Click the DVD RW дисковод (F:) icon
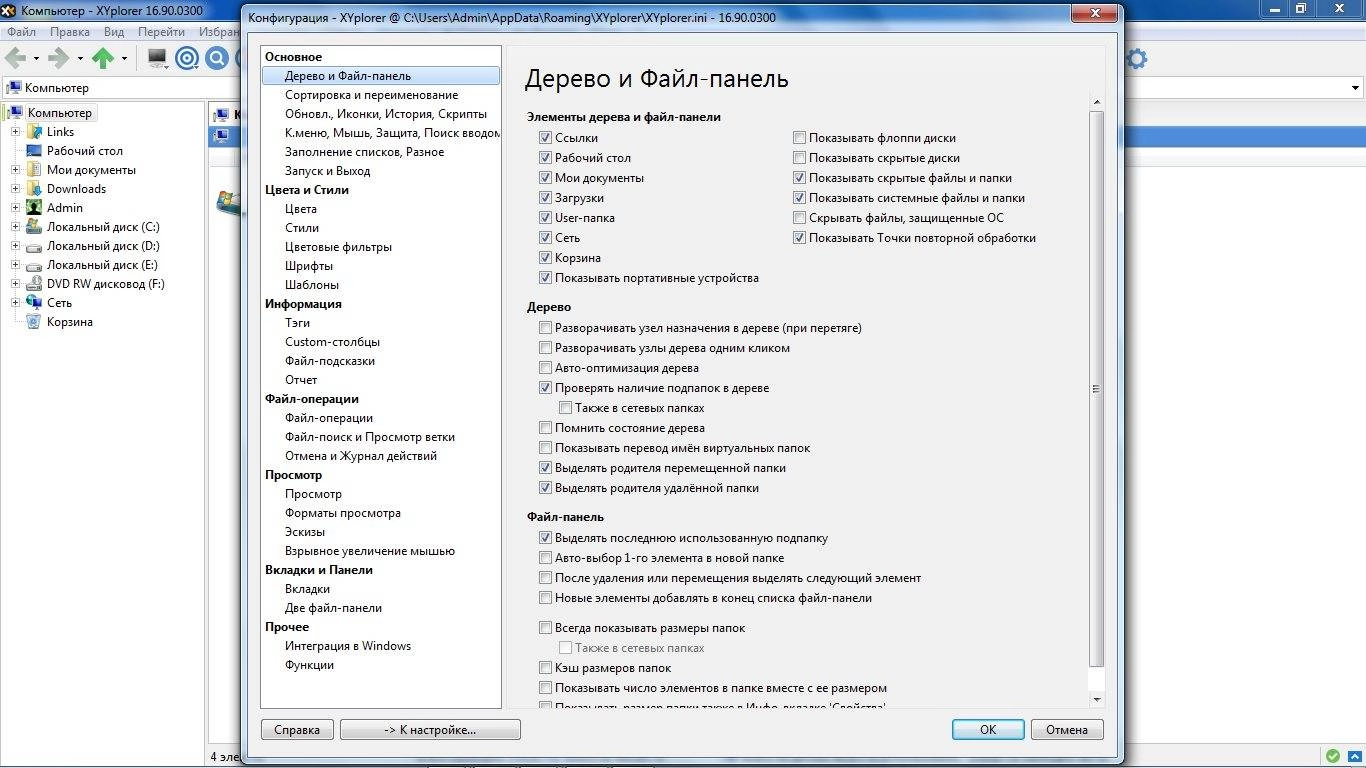1366x768 pixels. [x=34, y=284]
